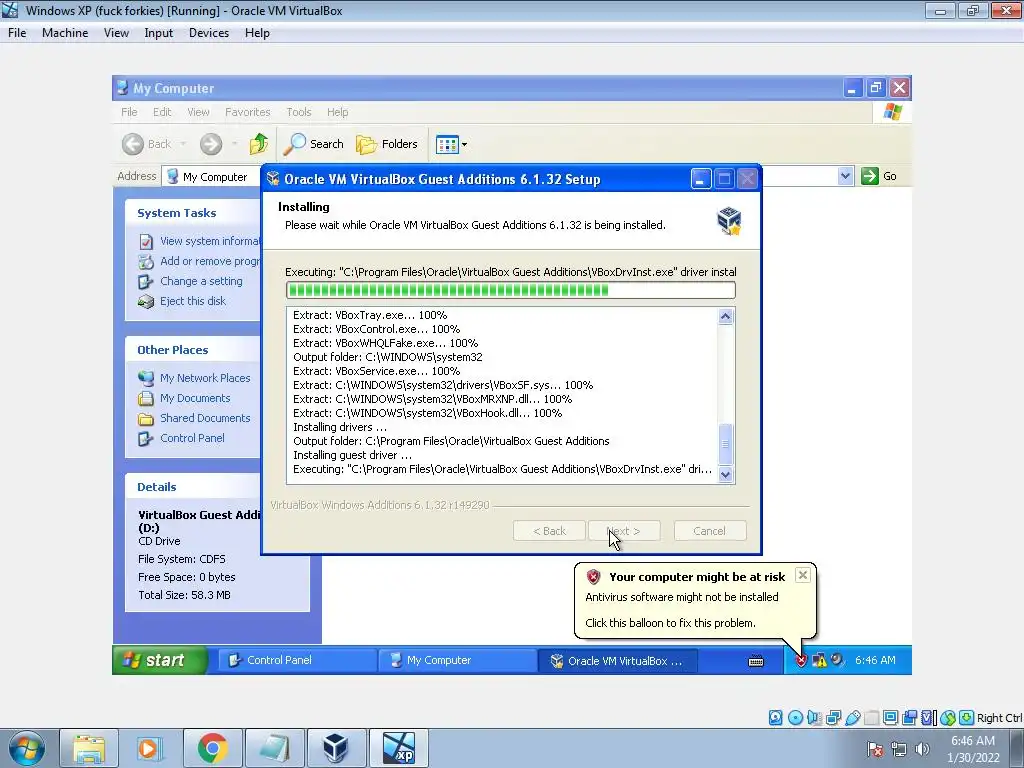Open VirtualBox View menu
1024x768 pixels.
click(x=116, y=33)
